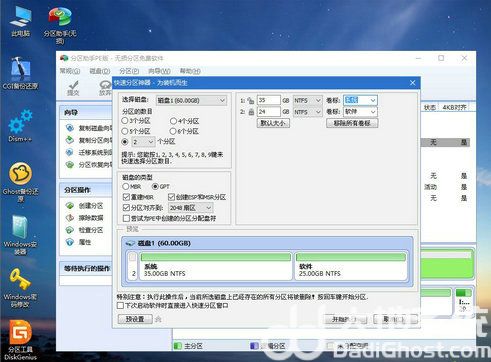Open the 常规(G) menu

tap(70, 71)
